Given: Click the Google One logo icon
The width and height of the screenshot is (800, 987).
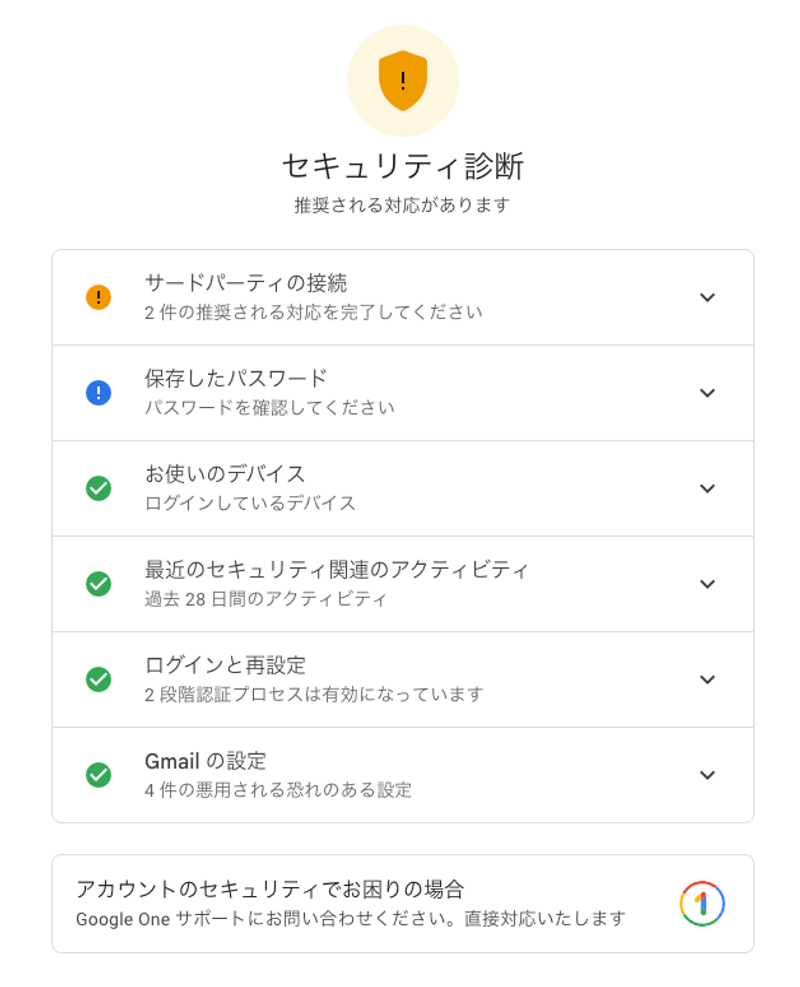Looking at the screenshot, I should (x=701, y=903).
